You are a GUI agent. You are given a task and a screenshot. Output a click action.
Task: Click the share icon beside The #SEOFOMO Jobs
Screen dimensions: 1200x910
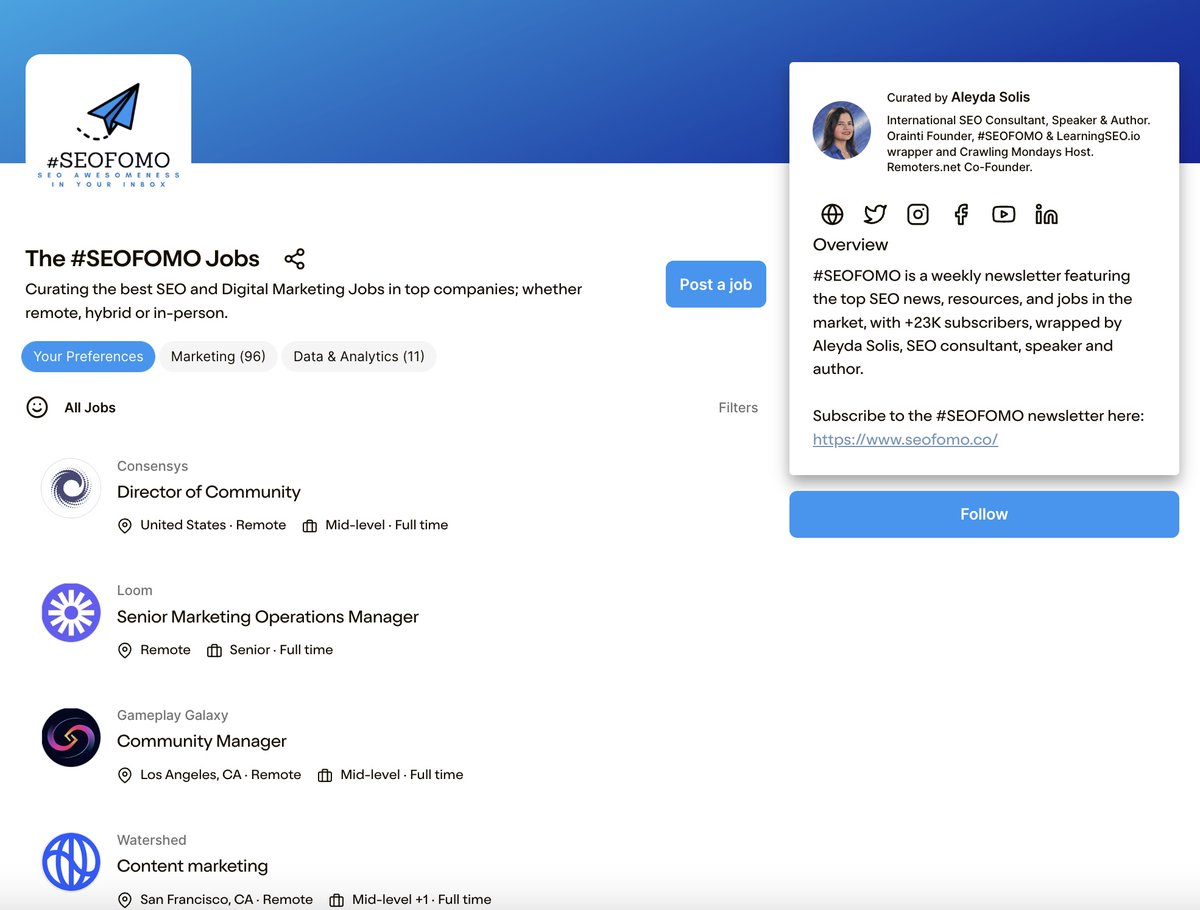pyautogui.click(x=294, y=259)
